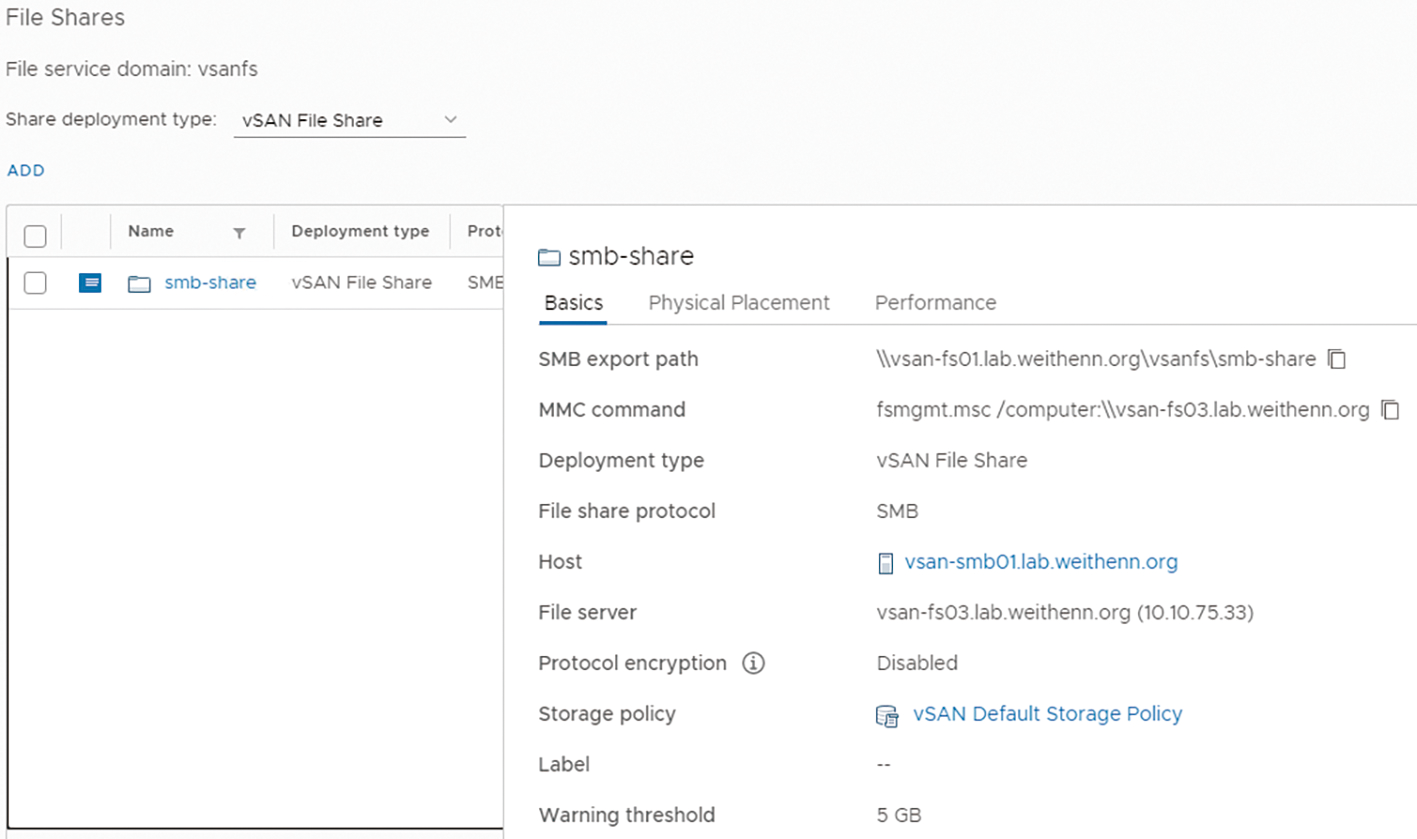
Task: Sort by Deployment type column header
Action: [x=360, y=231]
